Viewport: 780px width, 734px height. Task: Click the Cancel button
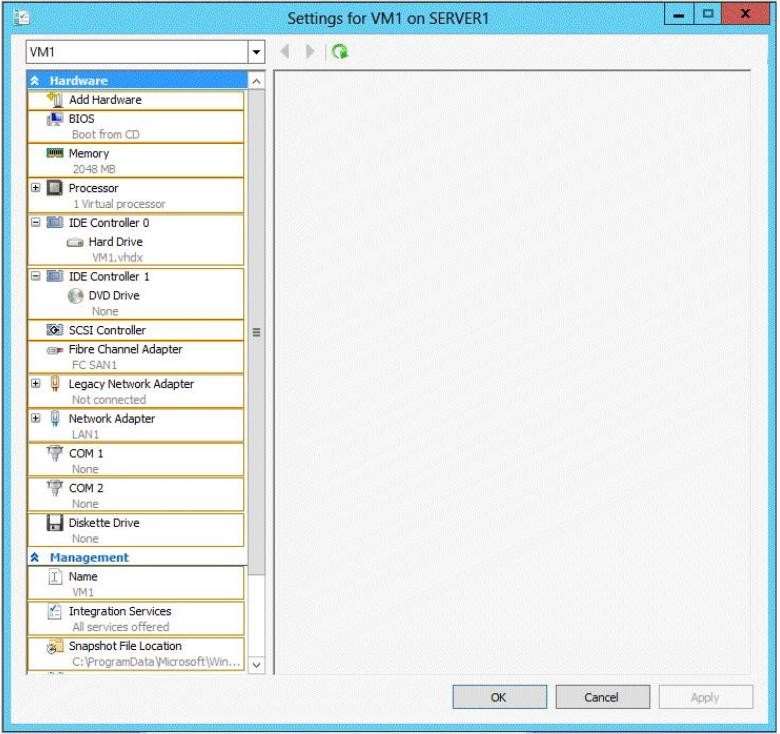pos(602,697)
